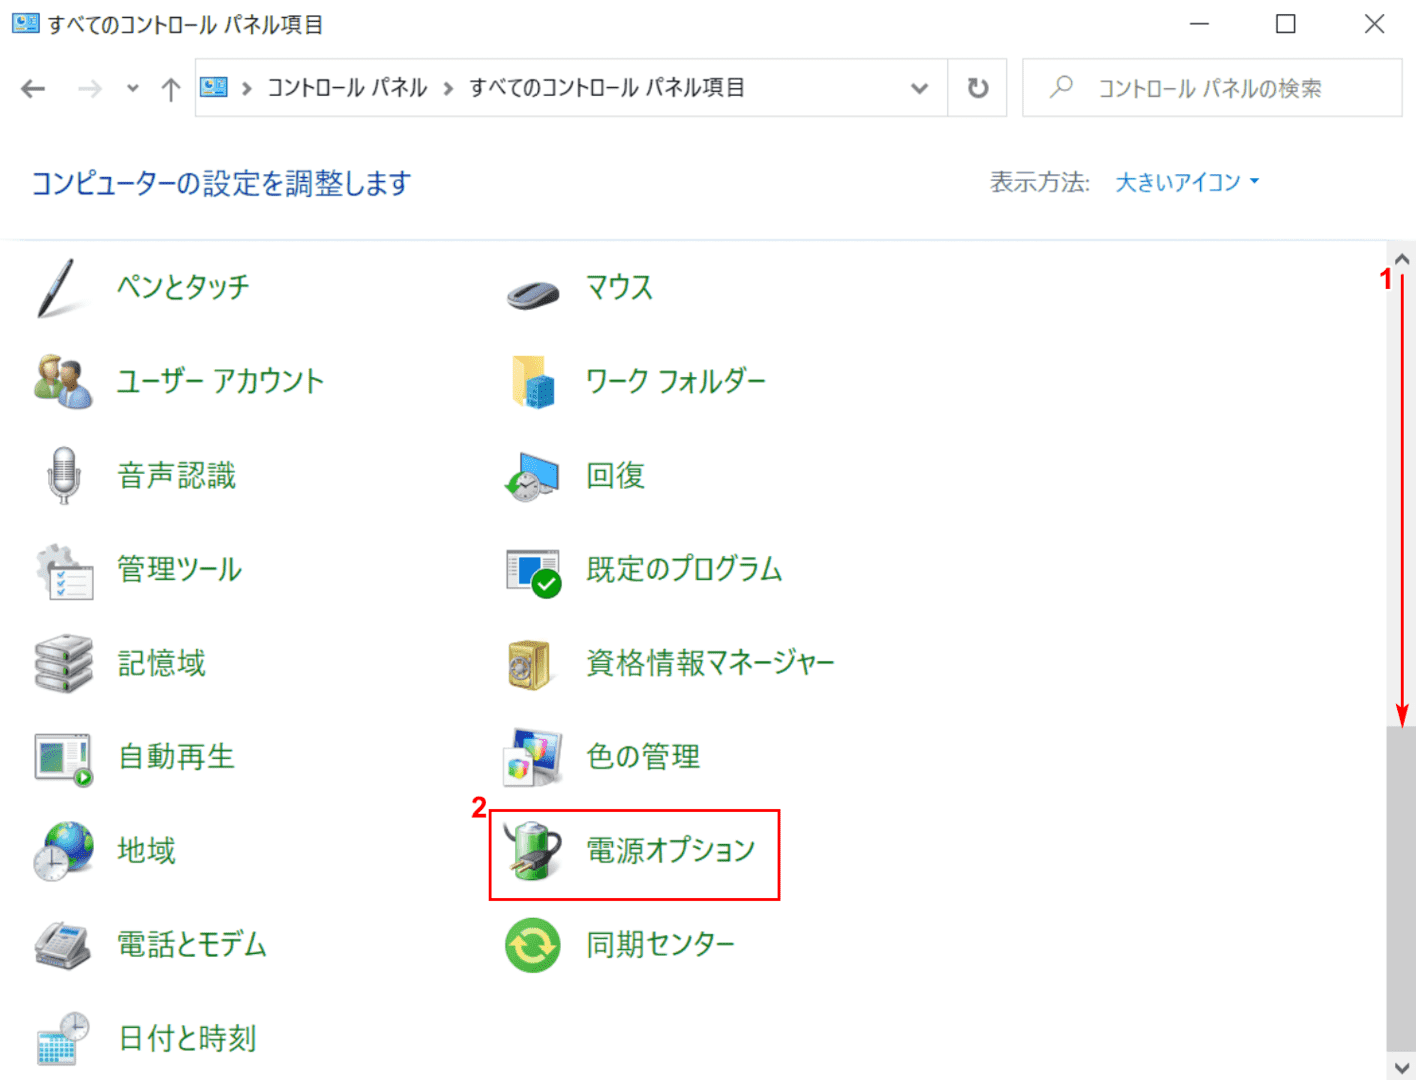This screenshot has width=1416, height=1080.
Task: Minimize the control panel window
Action: (x=1199, y=24)
